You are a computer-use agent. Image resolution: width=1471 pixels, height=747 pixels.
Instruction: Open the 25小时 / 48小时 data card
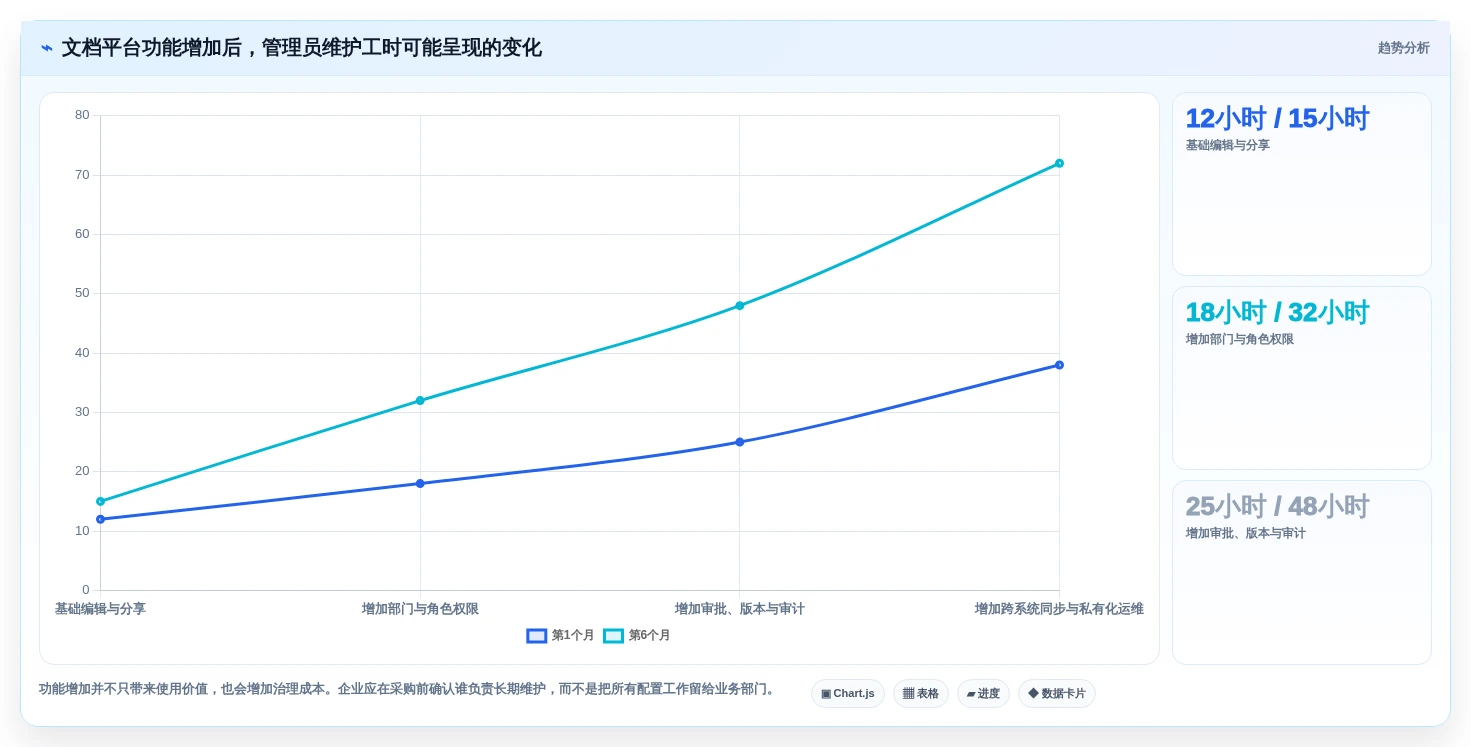point(1301,572)
